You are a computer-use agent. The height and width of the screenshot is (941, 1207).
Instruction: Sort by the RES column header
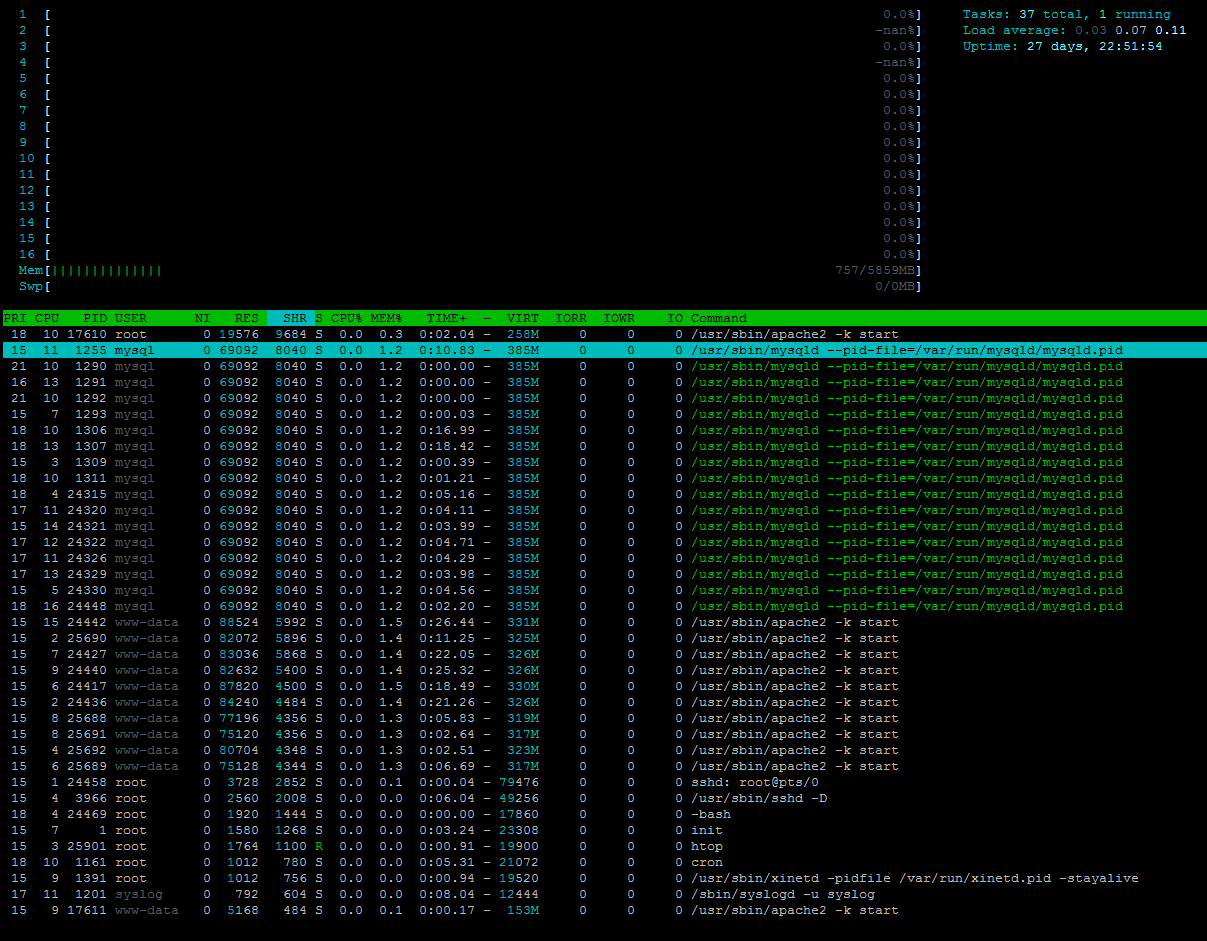coord(246,318)
